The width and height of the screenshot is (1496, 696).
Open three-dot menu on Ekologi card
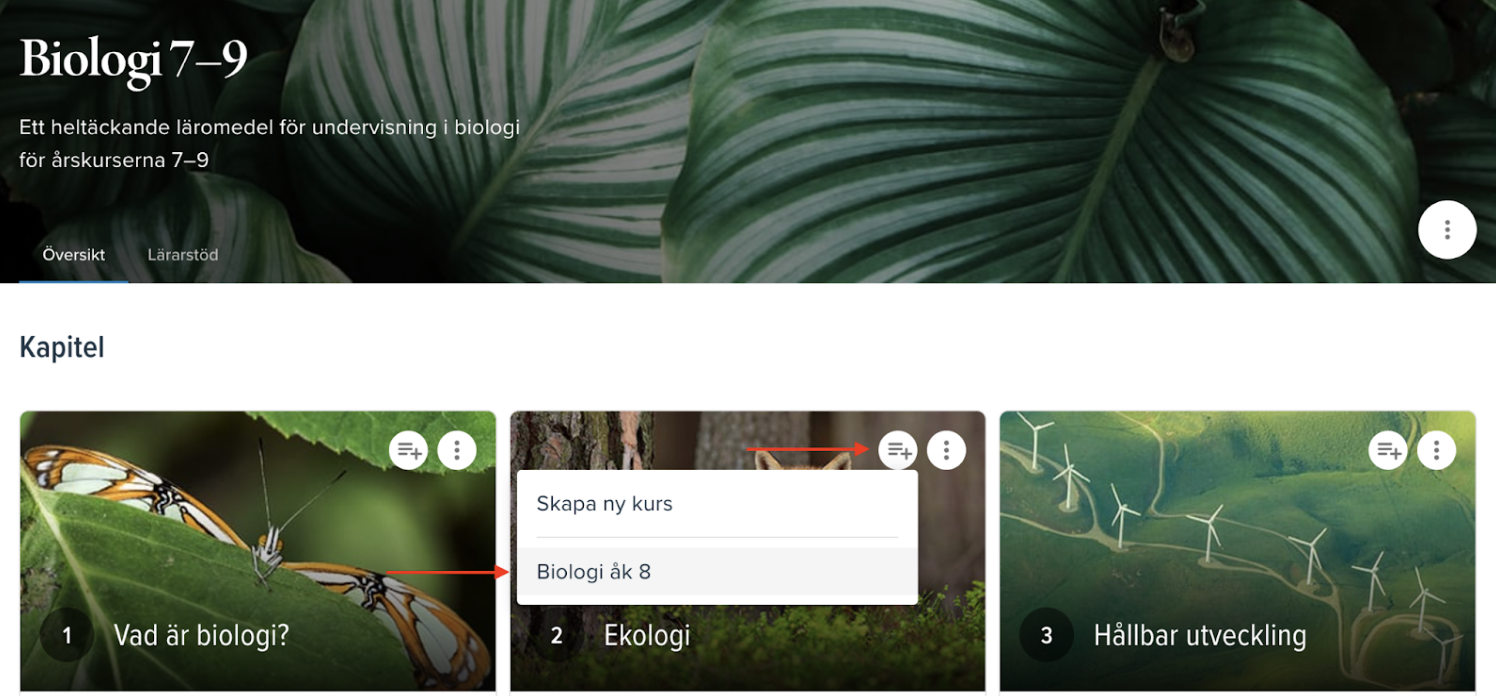pyautogui.click(x=947, y=450)
